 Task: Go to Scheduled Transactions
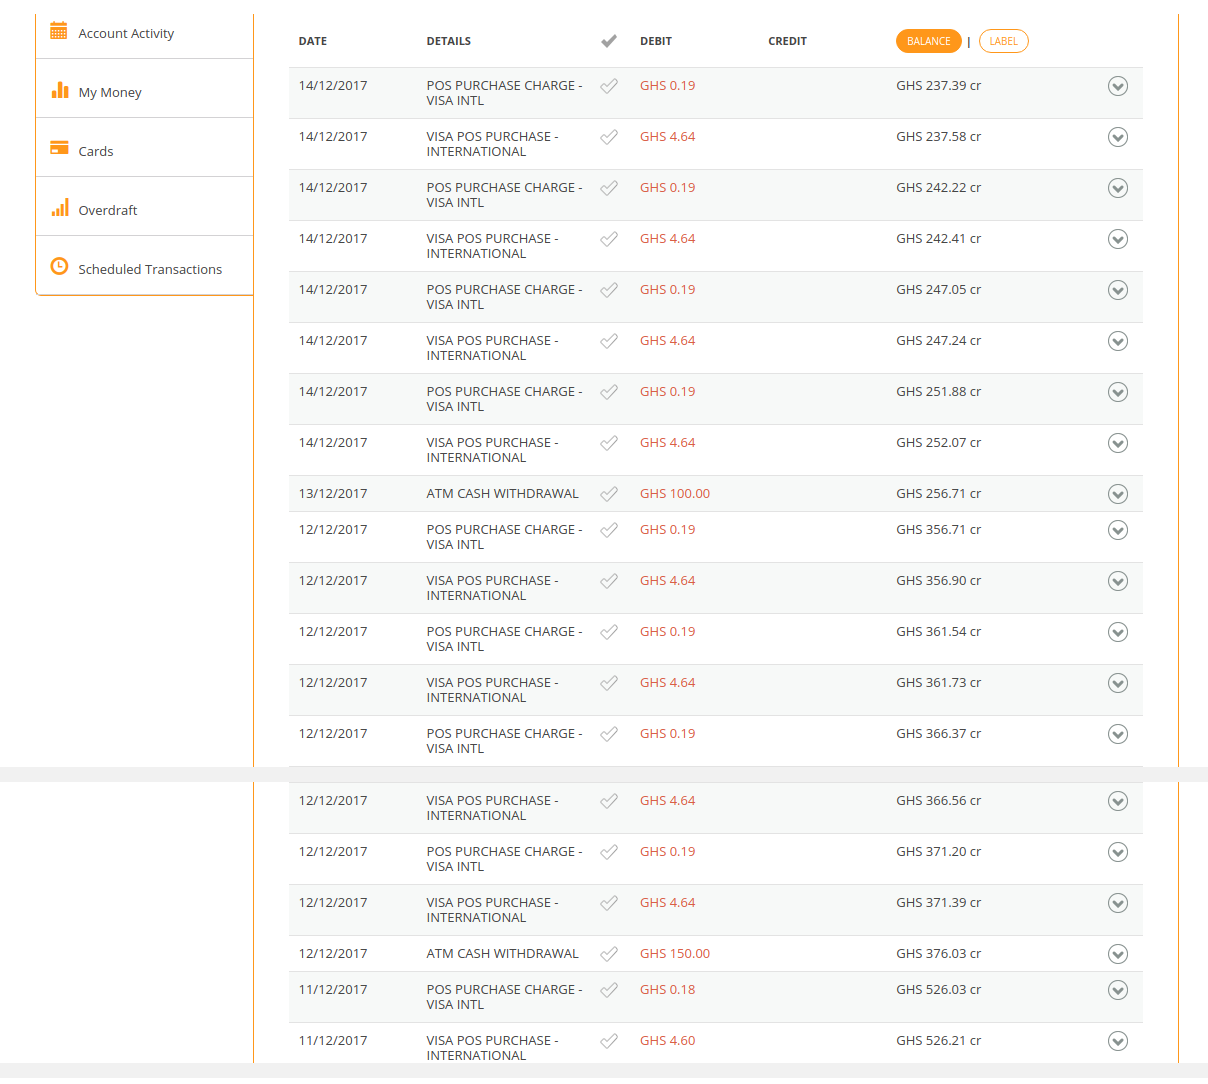click(x=150, y=269)
